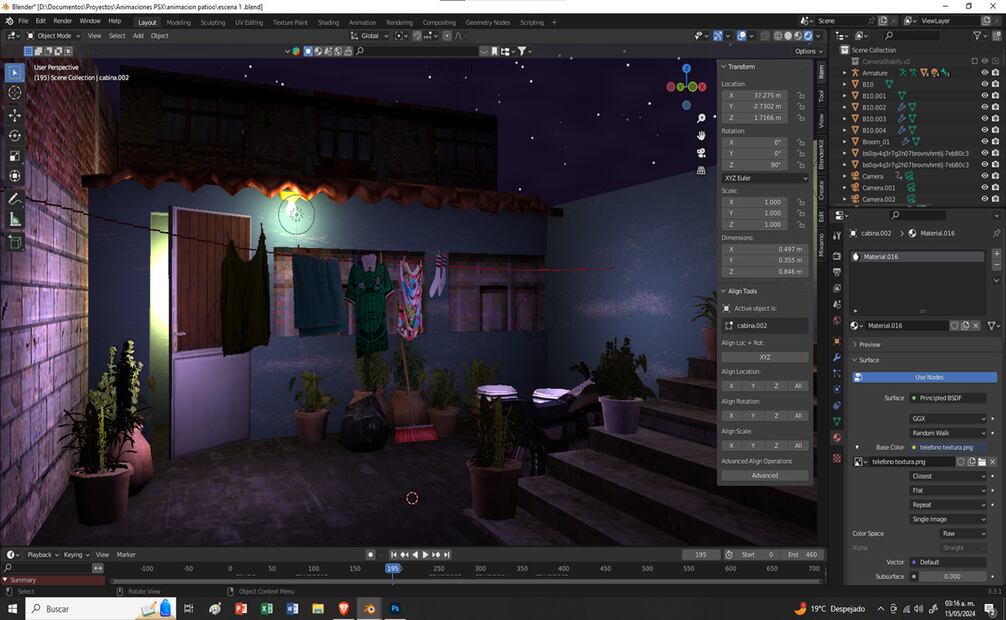Lock the X location axis

click(x=801, y=96)
